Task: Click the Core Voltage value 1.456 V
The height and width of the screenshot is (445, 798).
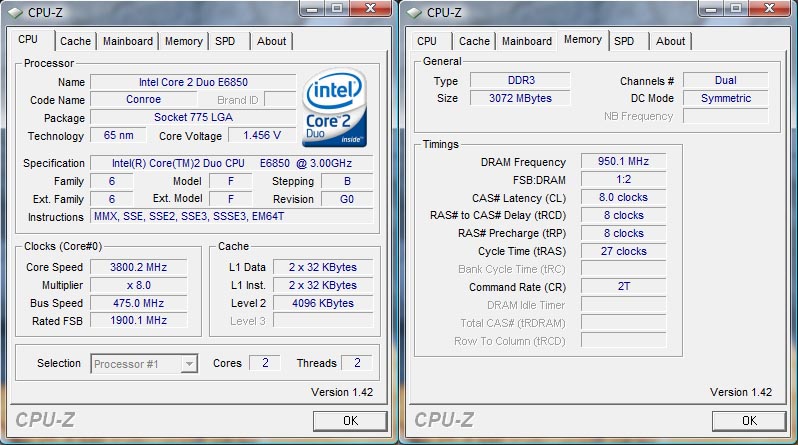Action: click(262, 135)
